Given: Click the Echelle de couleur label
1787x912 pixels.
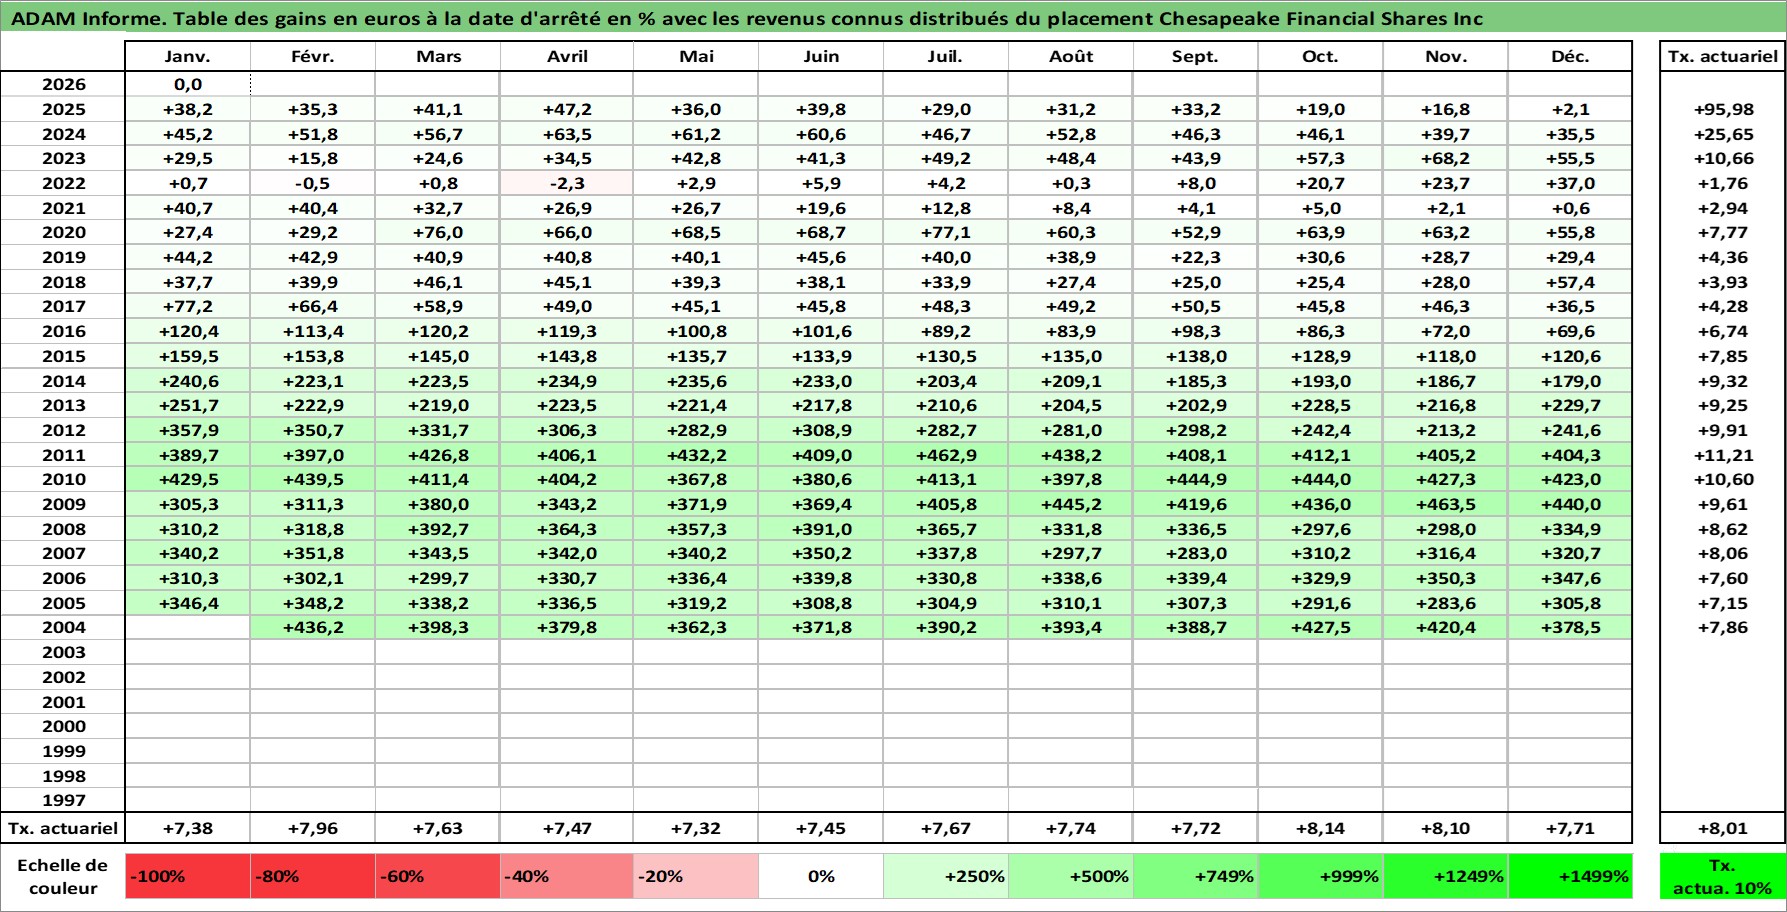Looking at the screenshot, I should point(63,876).
